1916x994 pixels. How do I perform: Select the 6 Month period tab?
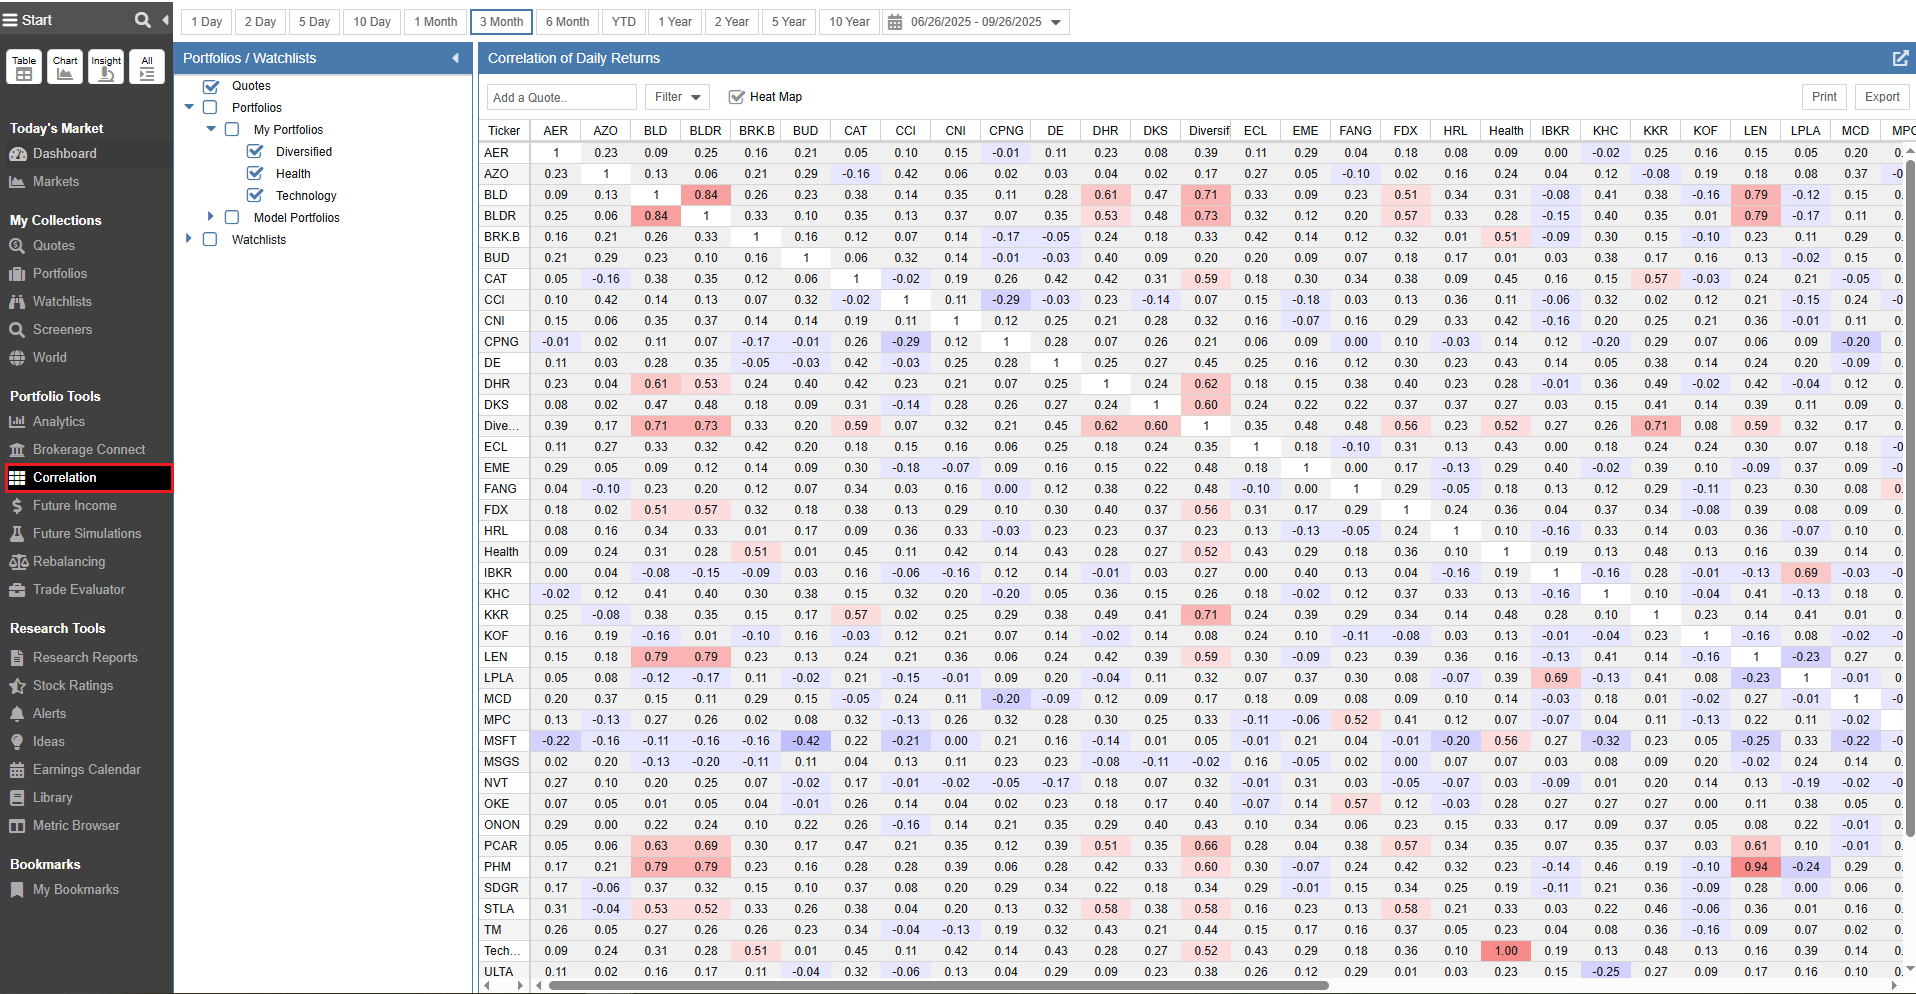567,22
